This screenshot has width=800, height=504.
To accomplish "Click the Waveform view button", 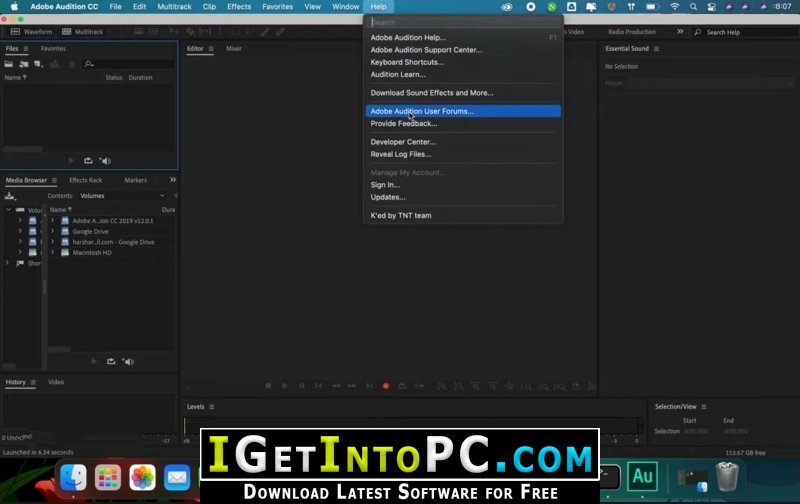I will pyautogui.click(x=32, y=32).
